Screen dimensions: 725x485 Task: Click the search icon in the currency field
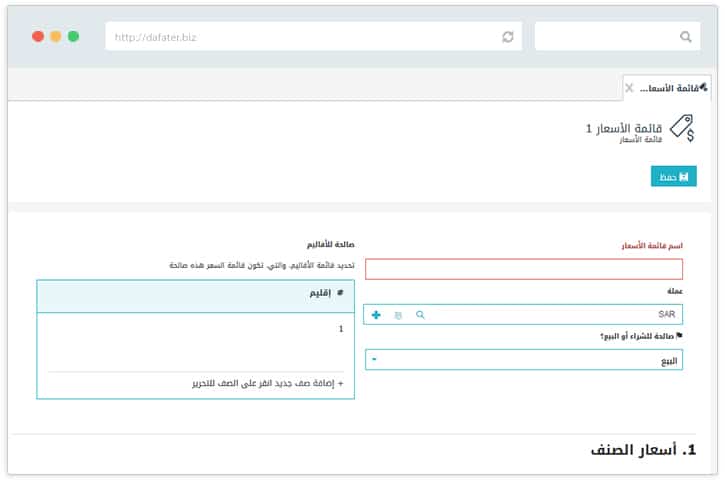pos(420,315)
